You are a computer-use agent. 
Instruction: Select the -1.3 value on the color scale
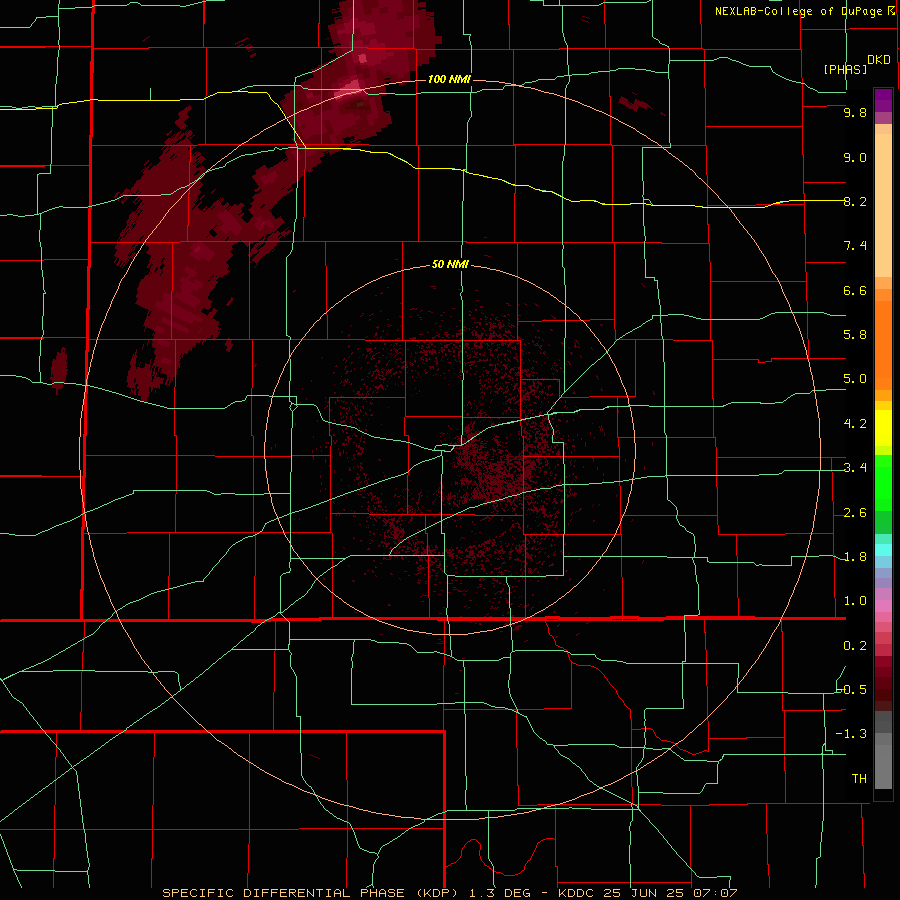point(852,734)
